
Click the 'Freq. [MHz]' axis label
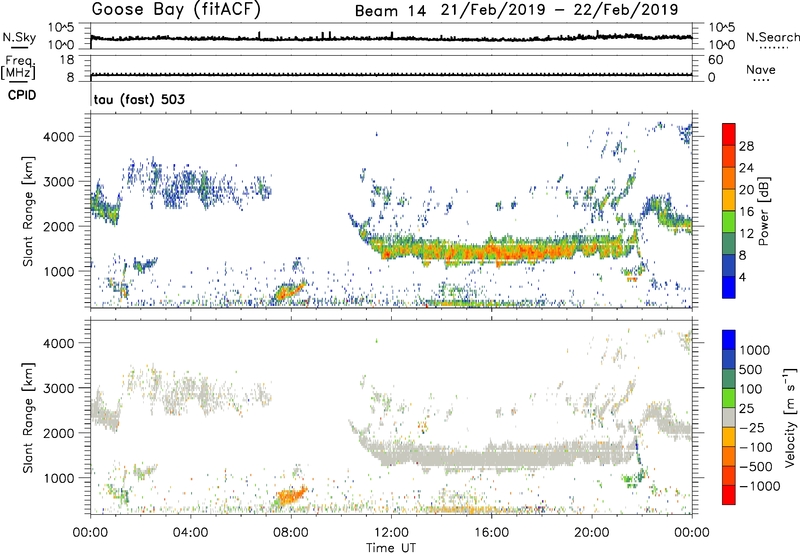pyautogui.click(x=19, y=68)
